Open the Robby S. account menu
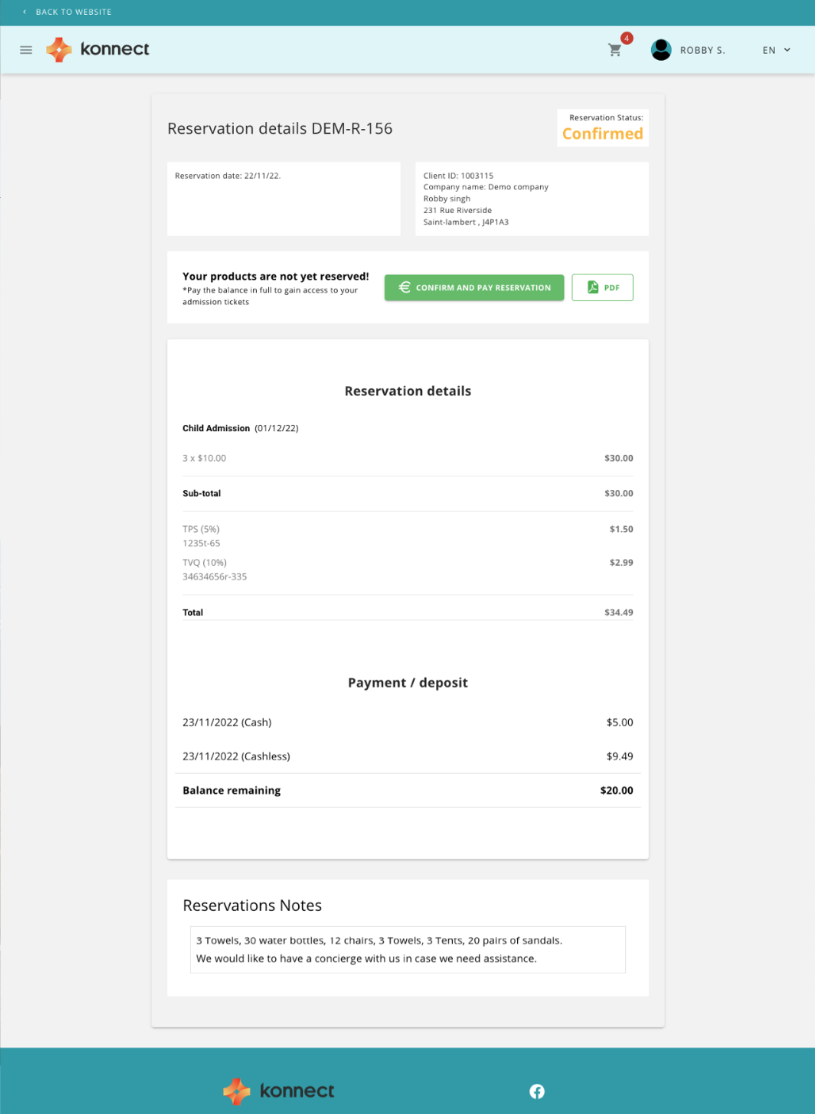 [x=702, y=50]
